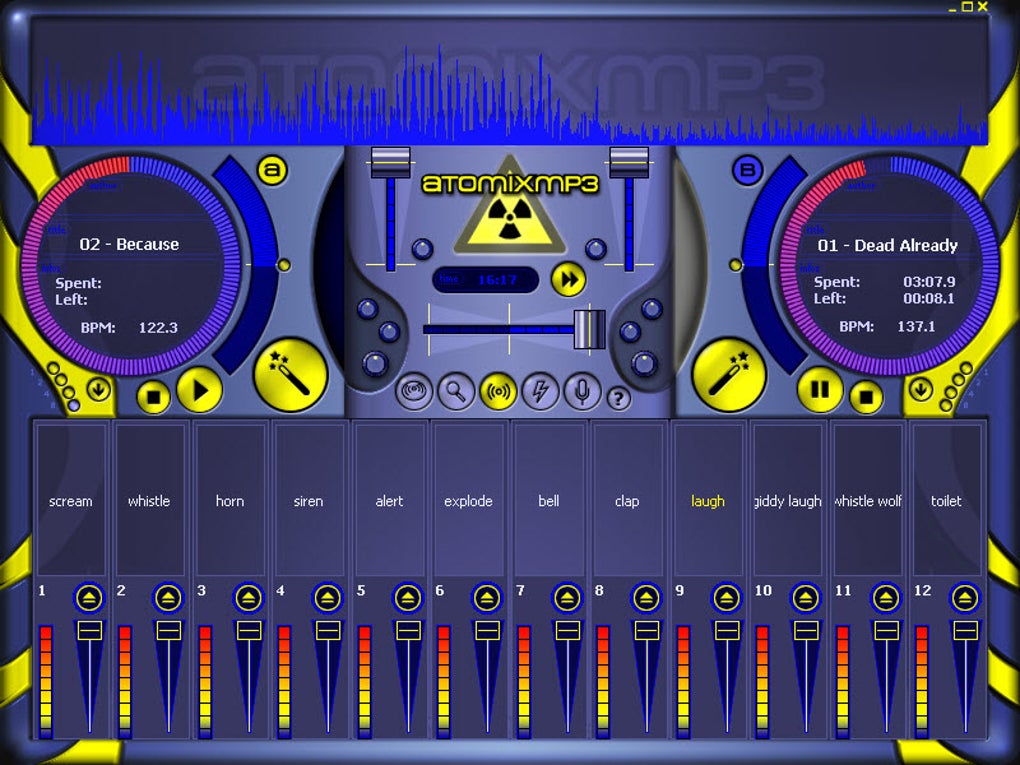
Task: Click the deck A track title 02 - Because
Action: click(x=129, y=245)
